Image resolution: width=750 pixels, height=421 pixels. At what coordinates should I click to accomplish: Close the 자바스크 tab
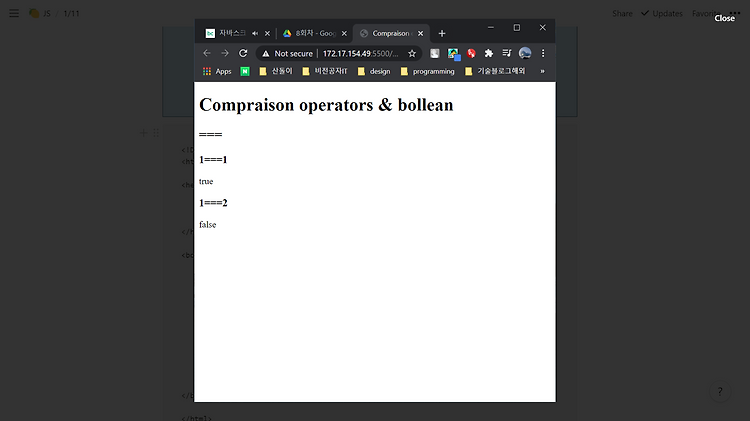click(x=267, y=33)
